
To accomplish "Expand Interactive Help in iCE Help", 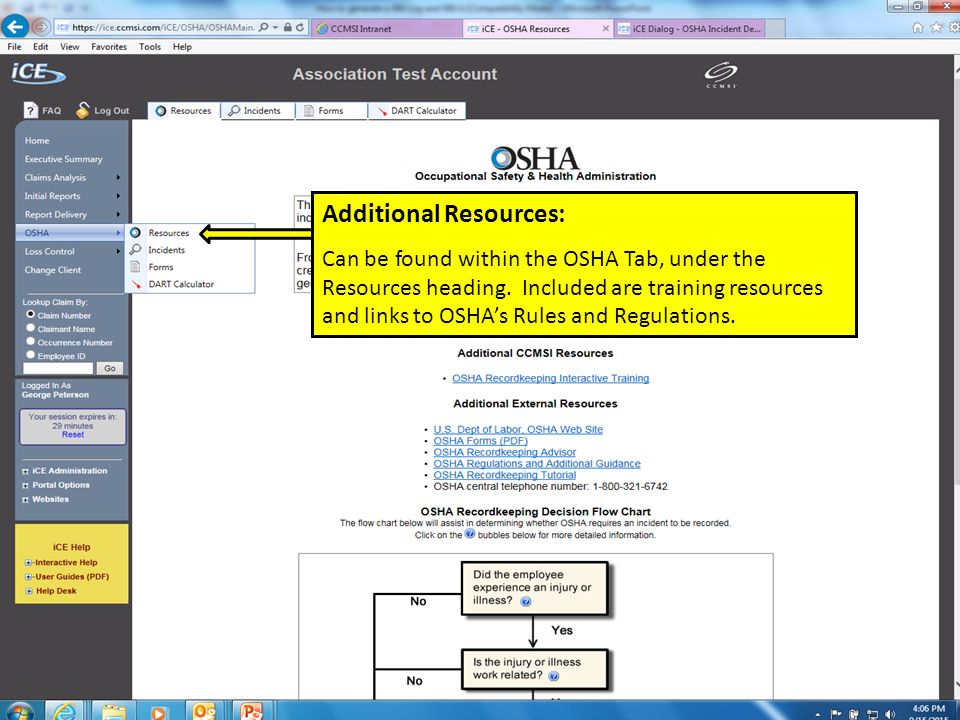I will (28, 563).
